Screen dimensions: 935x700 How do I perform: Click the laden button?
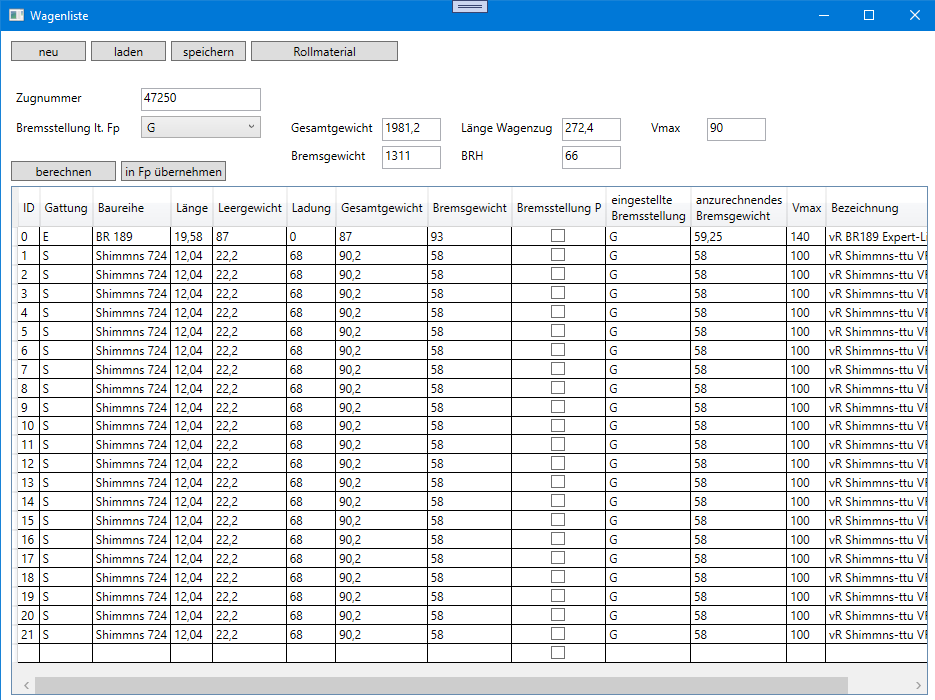[x=128, y=51]
